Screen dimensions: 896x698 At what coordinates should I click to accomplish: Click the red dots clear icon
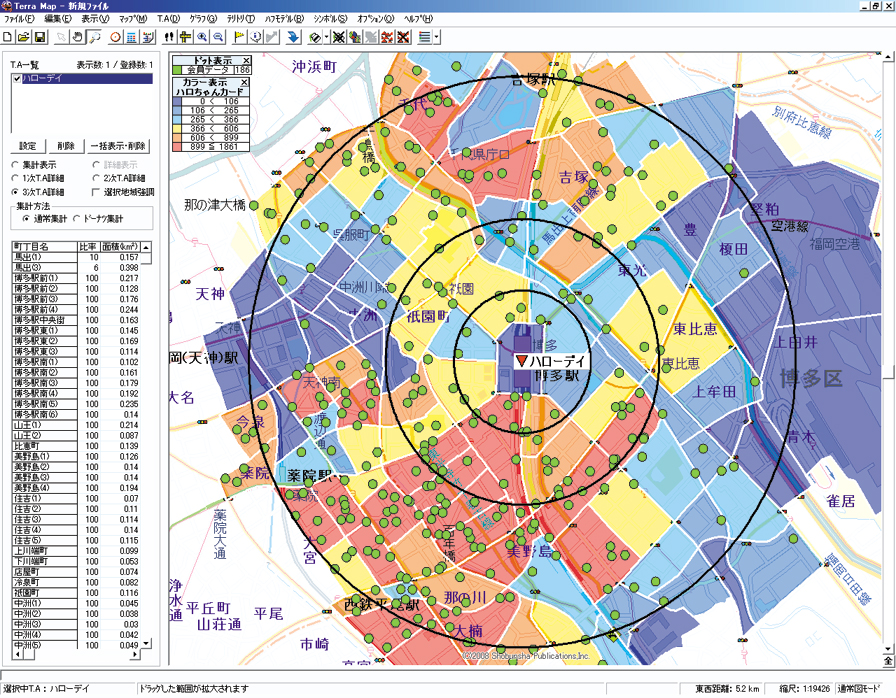[x=387, y=37]
